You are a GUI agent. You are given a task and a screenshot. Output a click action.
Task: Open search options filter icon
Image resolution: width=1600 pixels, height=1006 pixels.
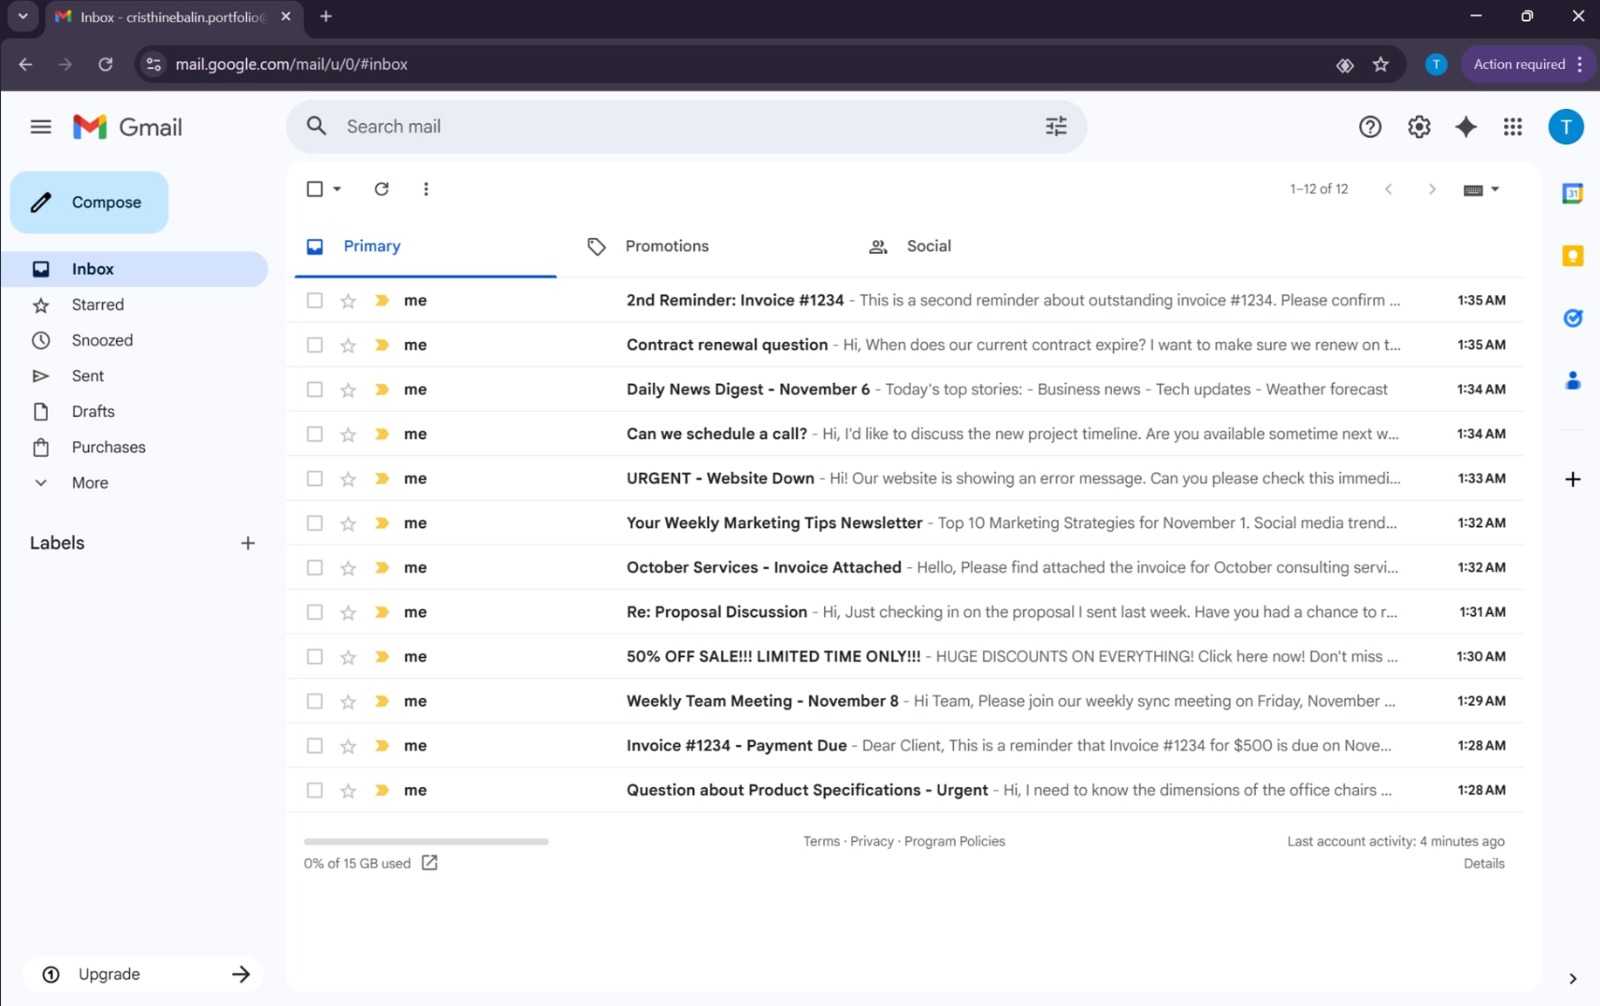[1056, 126]
